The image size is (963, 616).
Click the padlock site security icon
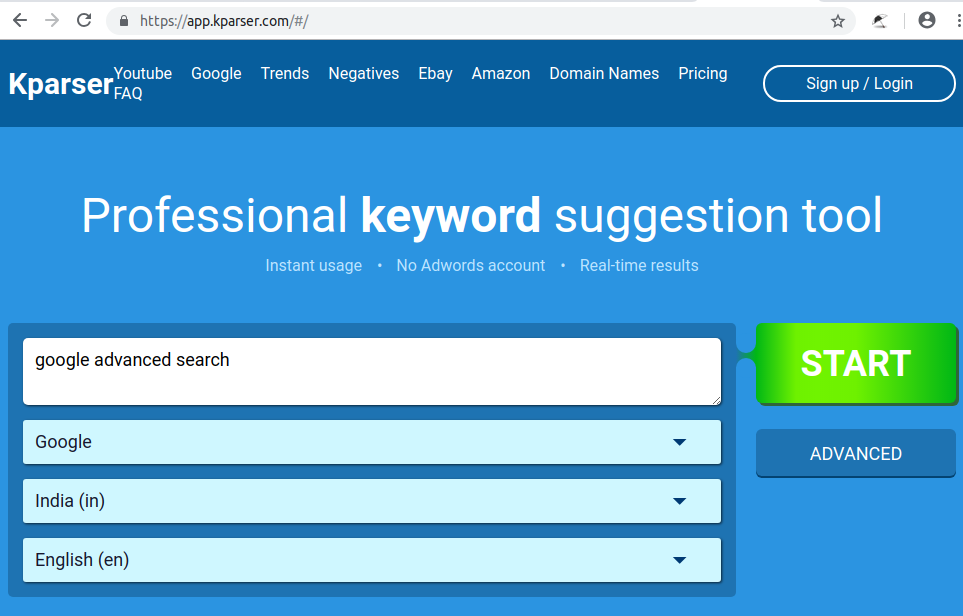pyautogui.click(x=123, y=20)
